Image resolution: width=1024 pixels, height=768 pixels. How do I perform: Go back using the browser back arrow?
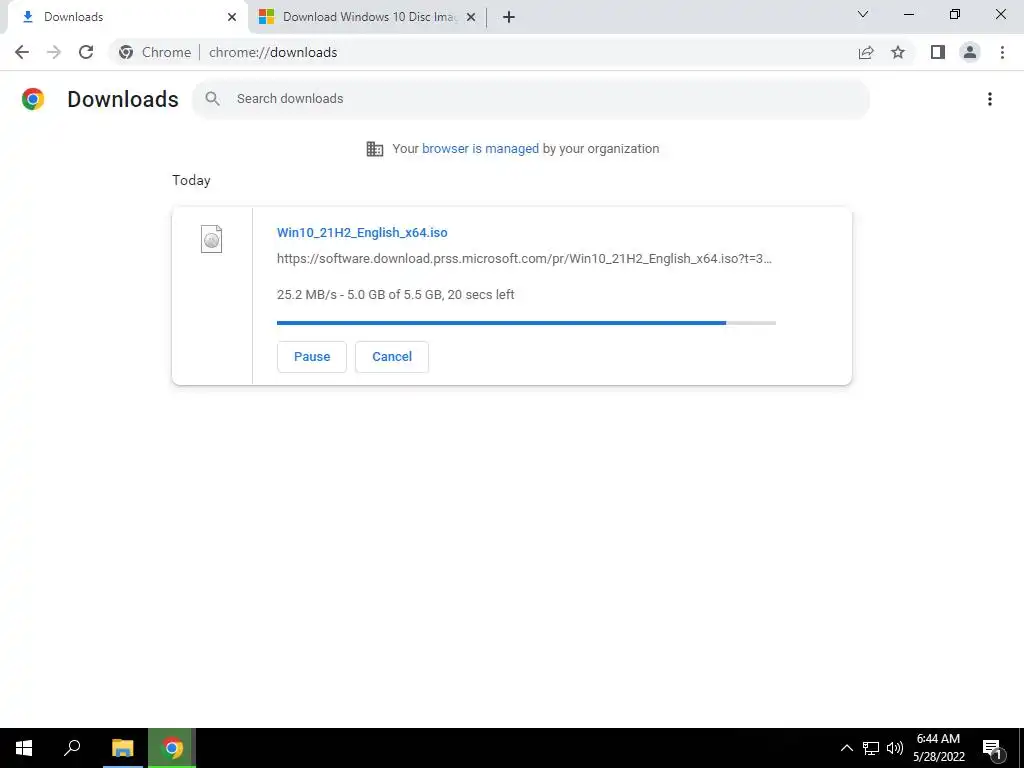(22, 52)
